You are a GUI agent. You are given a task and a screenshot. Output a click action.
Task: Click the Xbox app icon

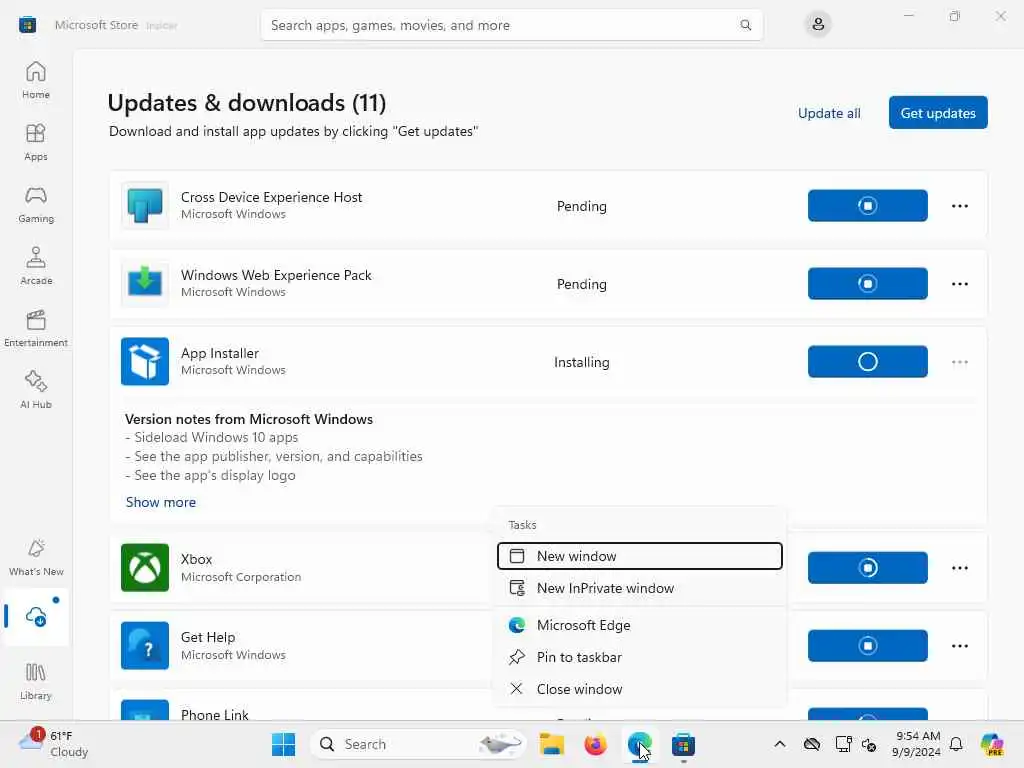[145, 568]
